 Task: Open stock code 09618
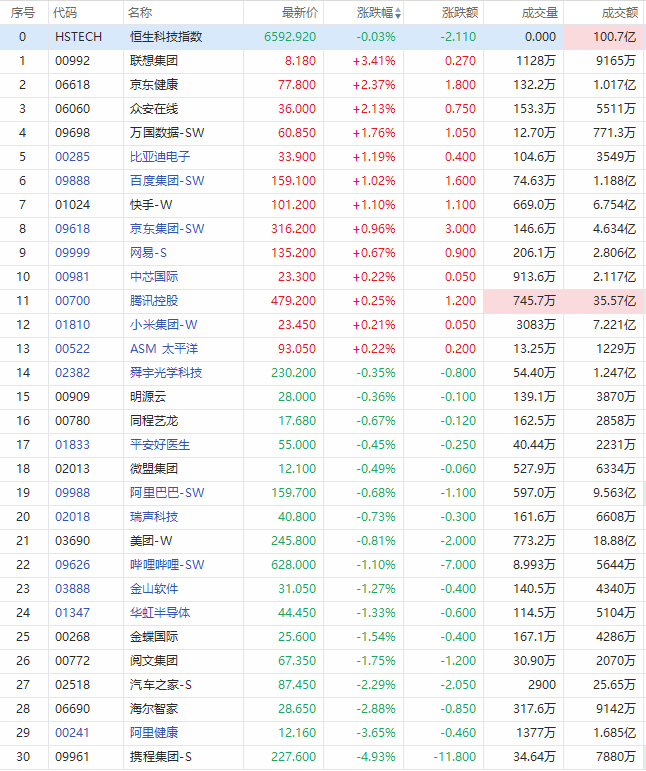72,229
